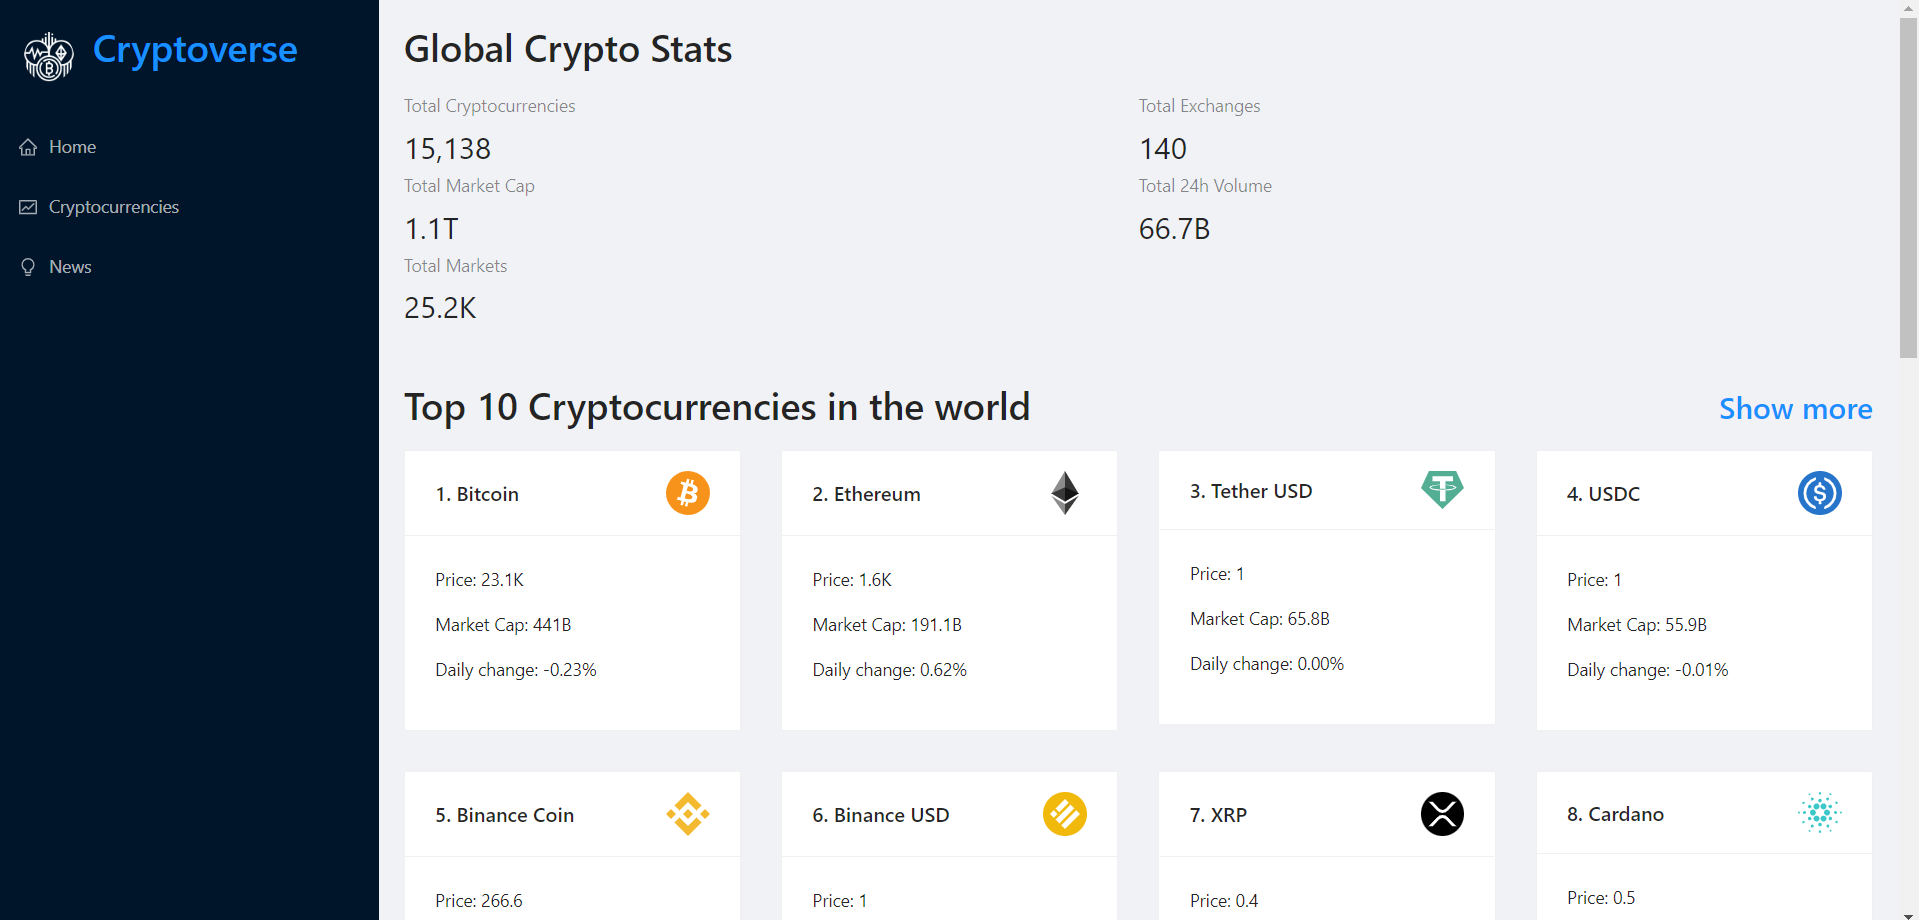1920x920 pixels.
Task: Open the 7. XRP card
Action: [1326, 845]
